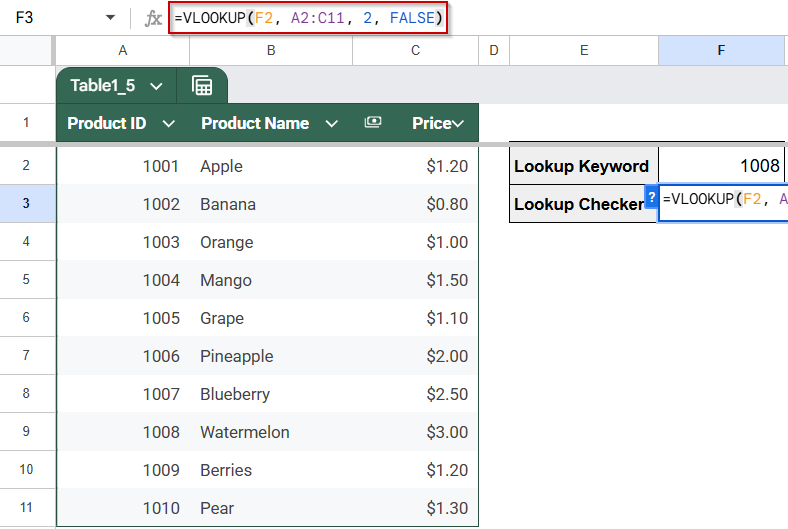Select column A header

(123, 50)
